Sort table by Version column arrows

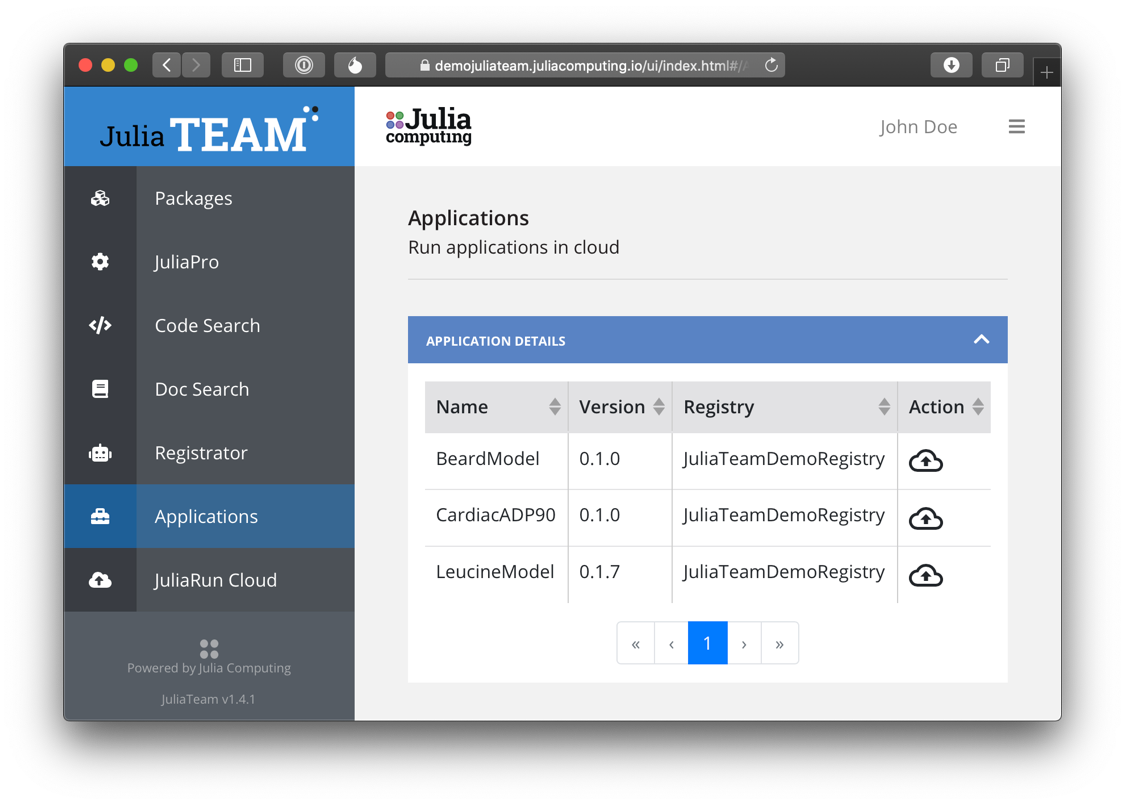coord(659,407)
